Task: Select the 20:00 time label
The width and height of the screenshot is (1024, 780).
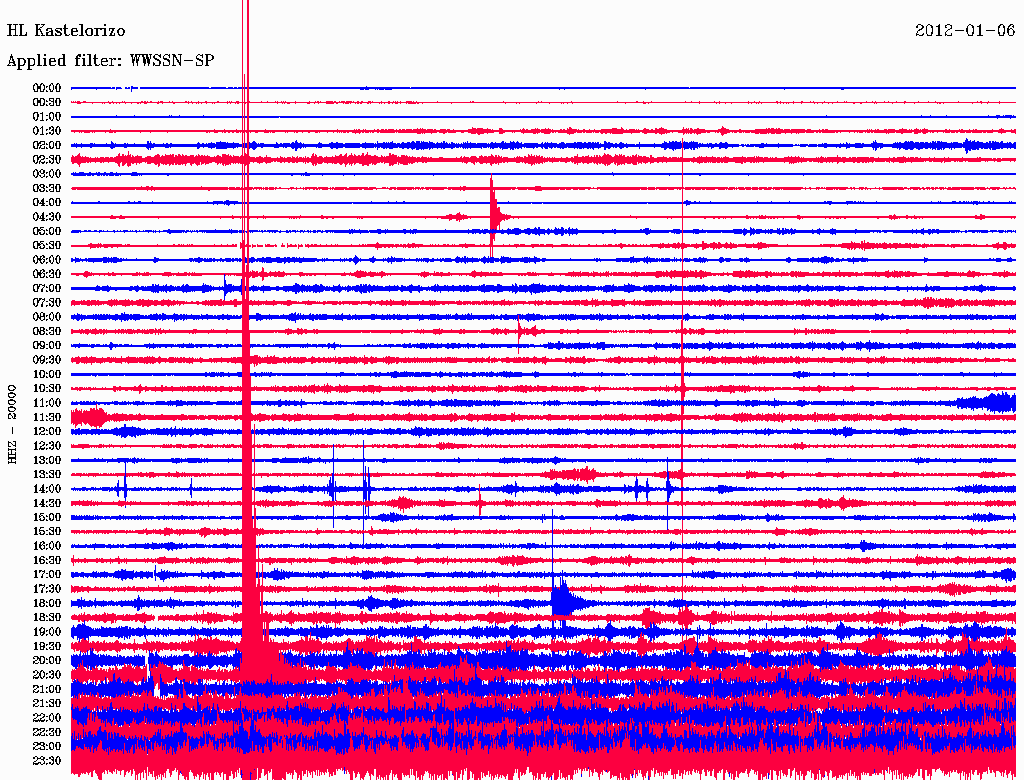Action: [47, 660]
